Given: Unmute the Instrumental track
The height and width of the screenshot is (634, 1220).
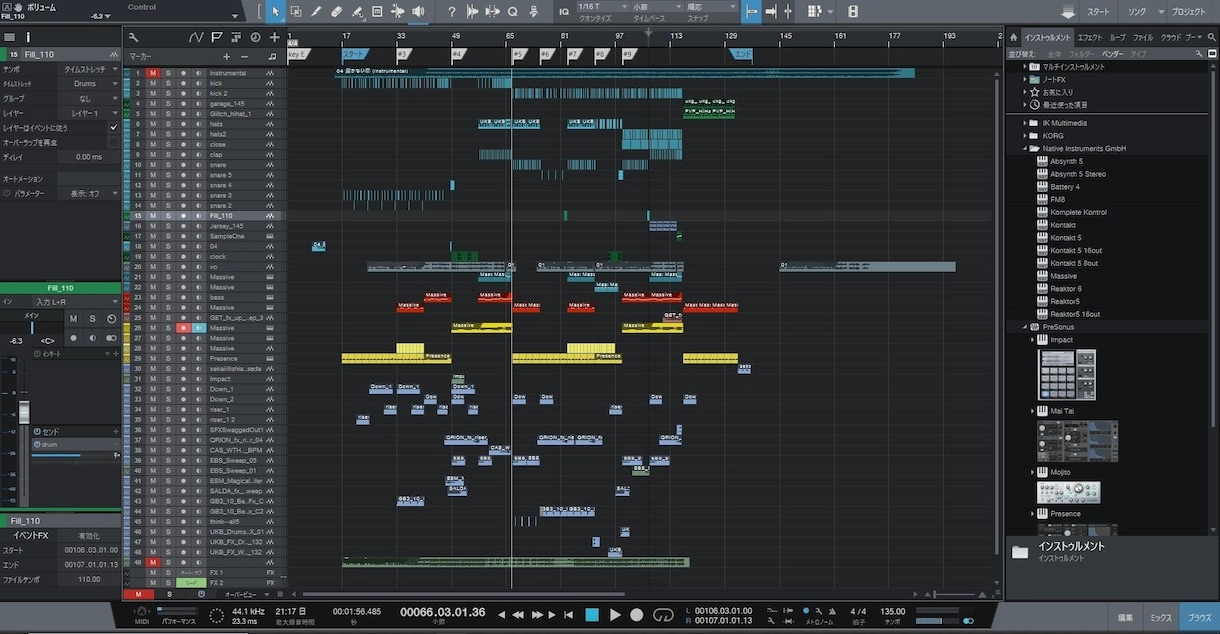Looking at the screenshot, I should pos(153,73).
